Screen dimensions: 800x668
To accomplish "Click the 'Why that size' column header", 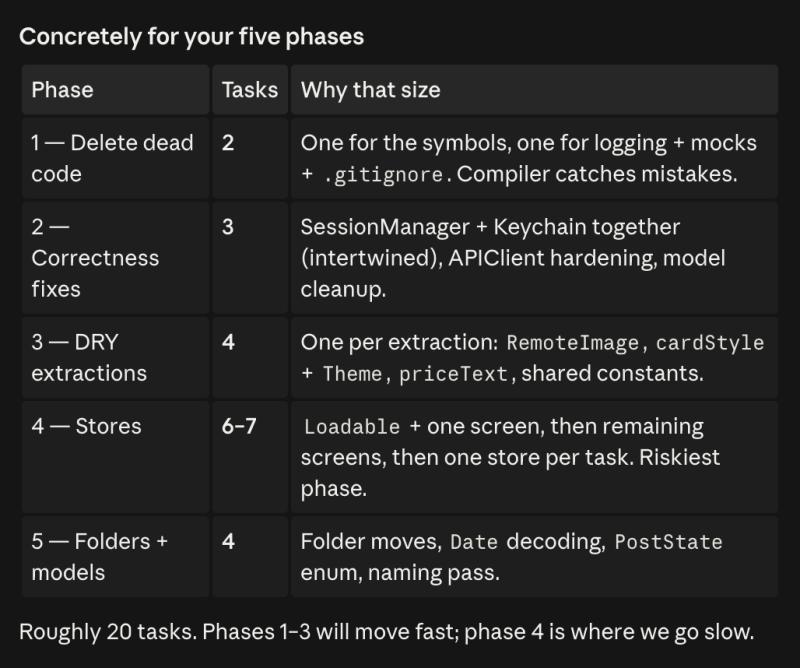I will click(534, 90).
